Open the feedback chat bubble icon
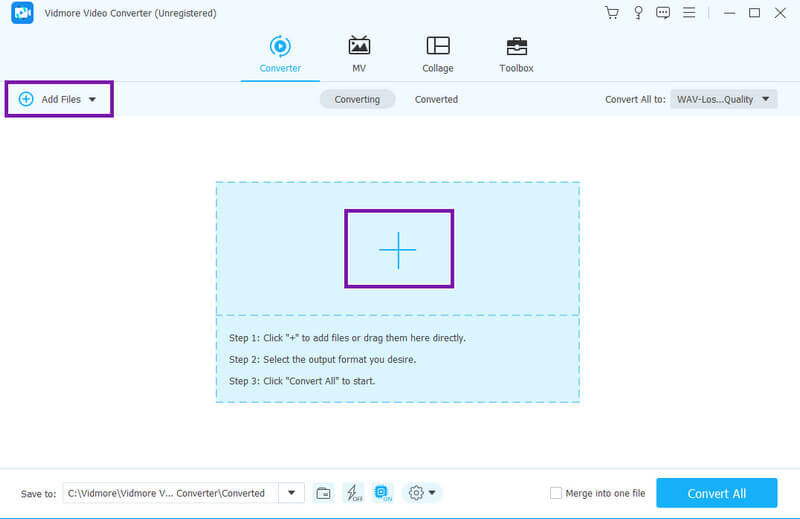This screenshot has width=800, height=519. (x=663, y=13)
